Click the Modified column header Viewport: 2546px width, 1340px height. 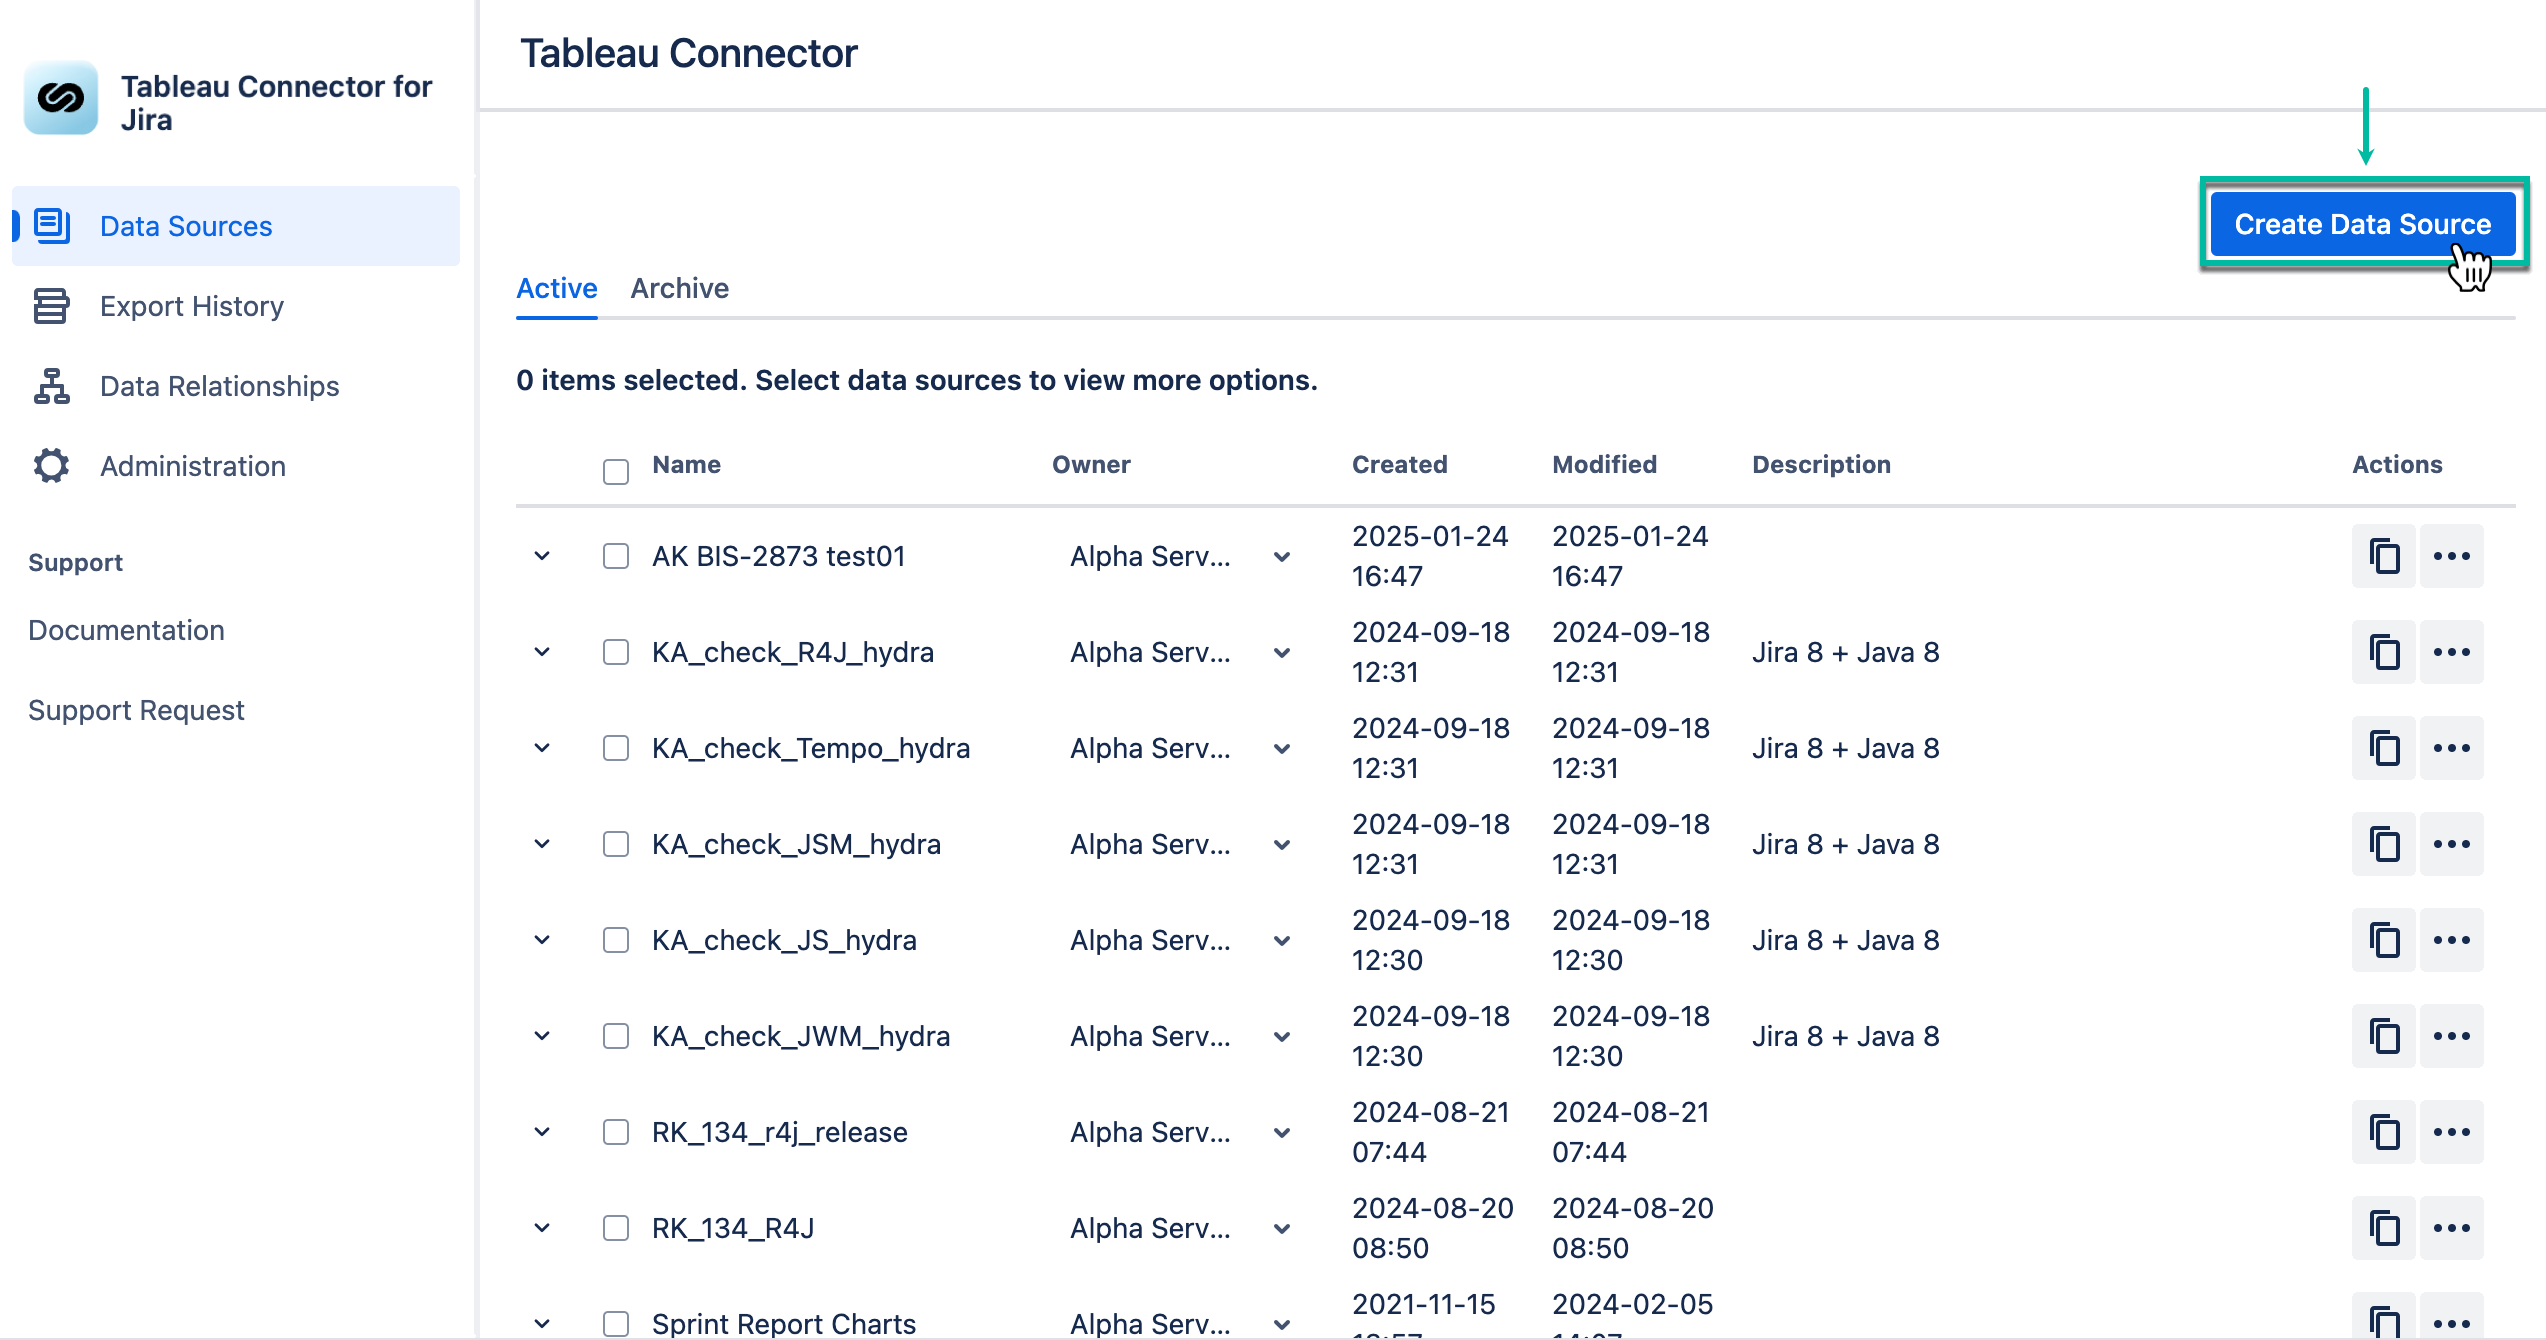(x=1604, y=464)
